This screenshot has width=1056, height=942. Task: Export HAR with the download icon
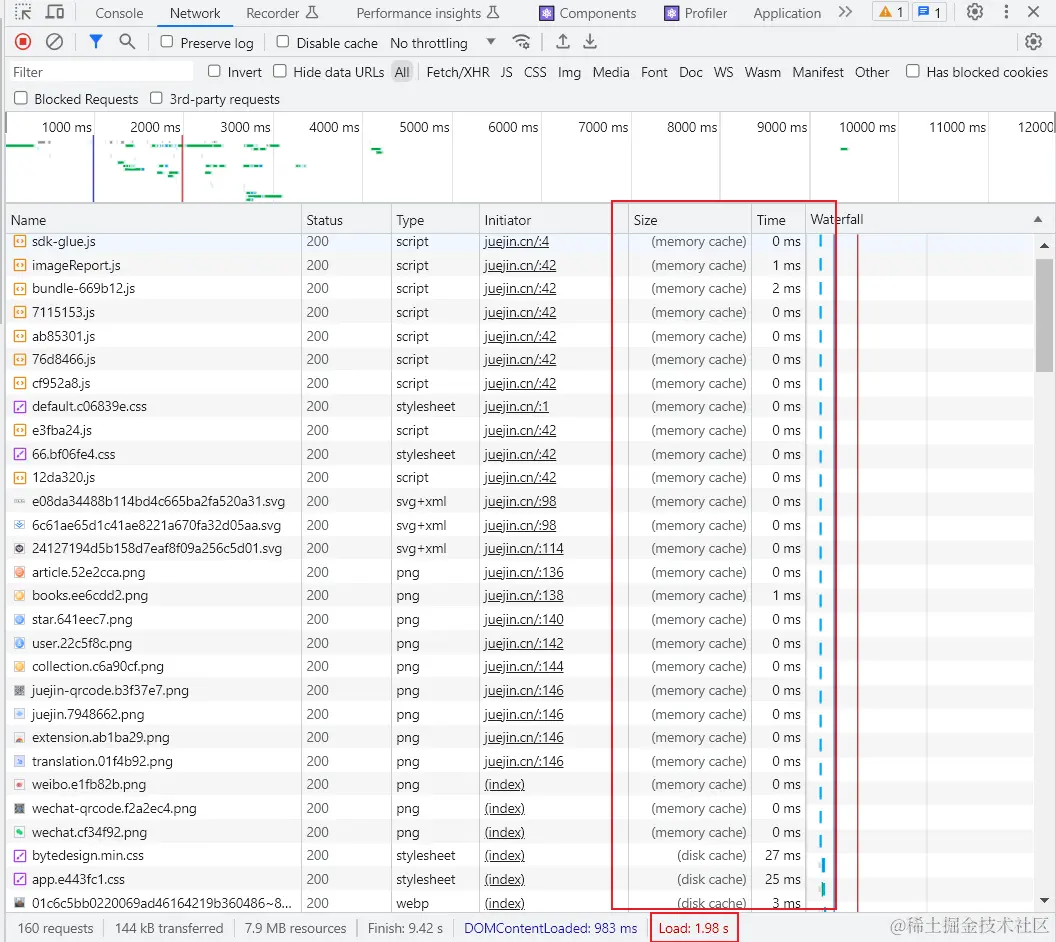tap(590, 42)
